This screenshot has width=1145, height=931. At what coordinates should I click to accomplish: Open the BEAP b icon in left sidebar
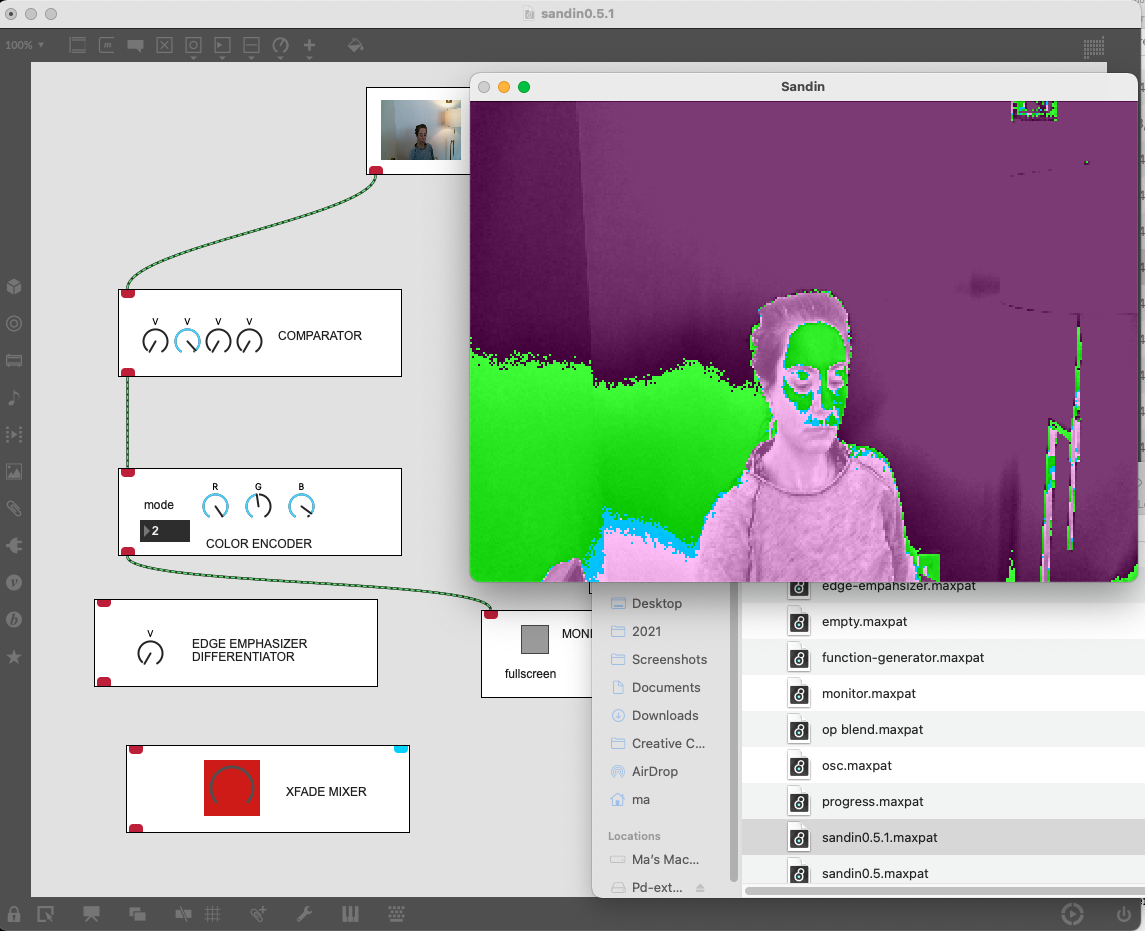tap(14, 619)
